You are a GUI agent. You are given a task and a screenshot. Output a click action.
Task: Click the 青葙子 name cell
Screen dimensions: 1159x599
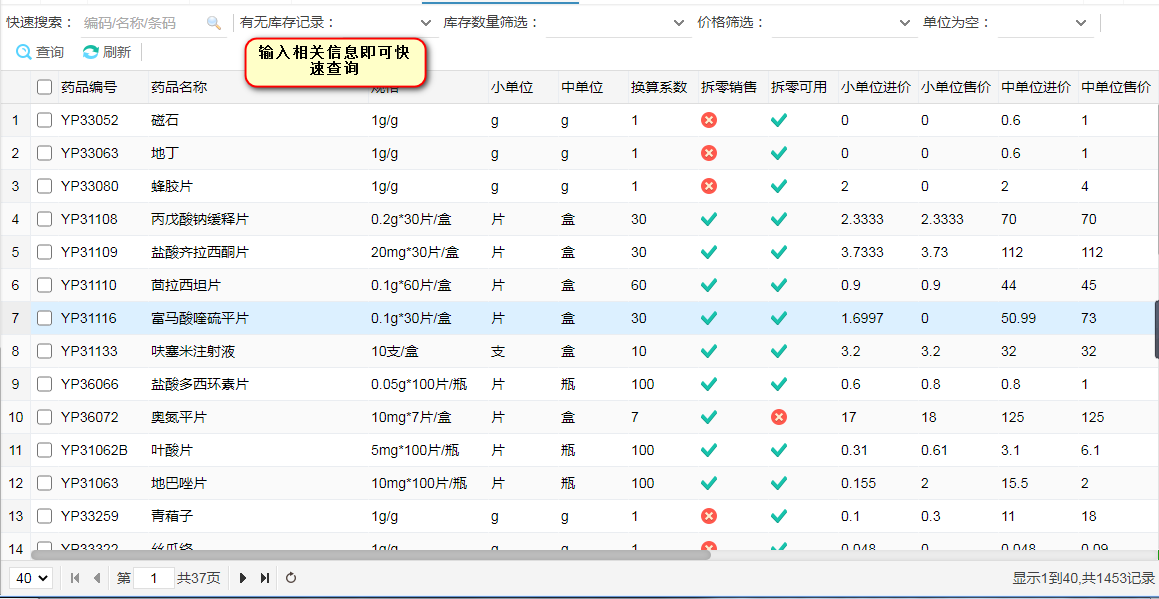(171, 515)
